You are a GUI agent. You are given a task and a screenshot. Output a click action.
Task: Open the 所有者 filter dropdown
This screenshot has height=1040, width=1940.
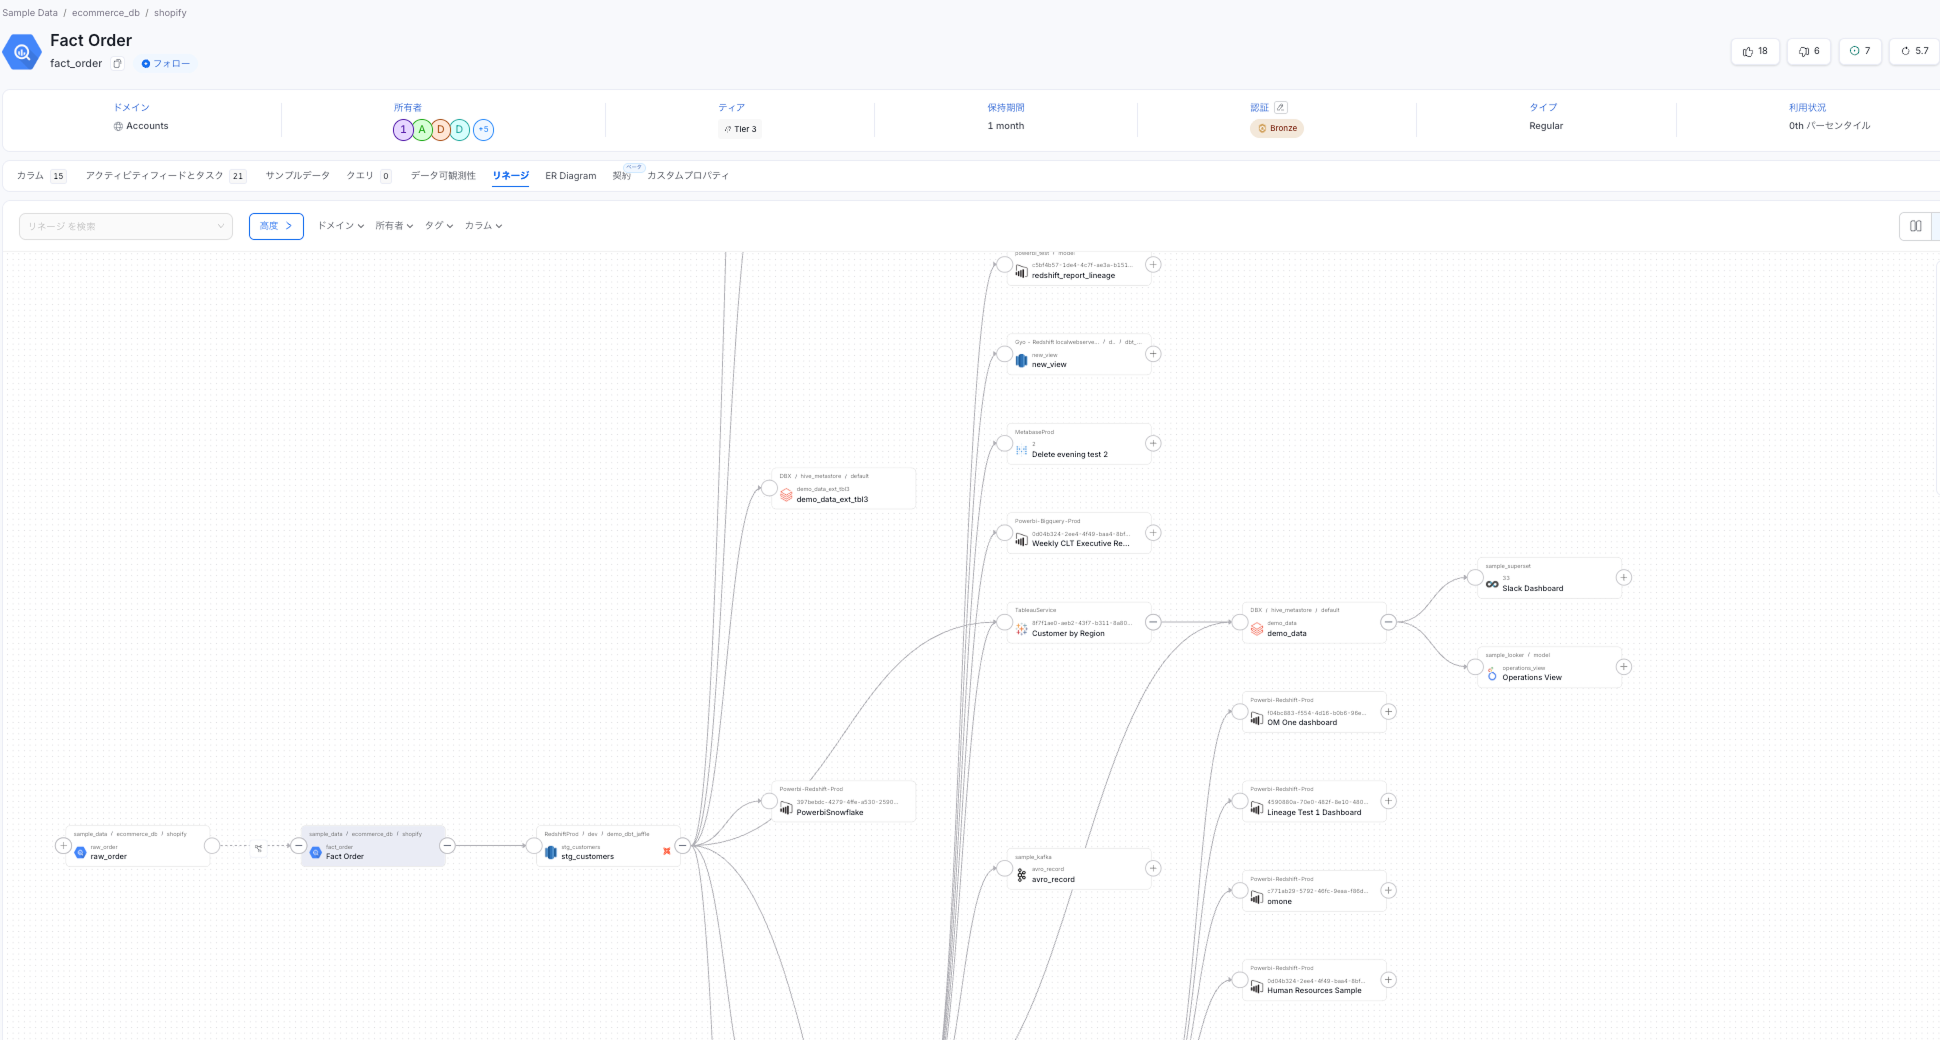point(394,226)
